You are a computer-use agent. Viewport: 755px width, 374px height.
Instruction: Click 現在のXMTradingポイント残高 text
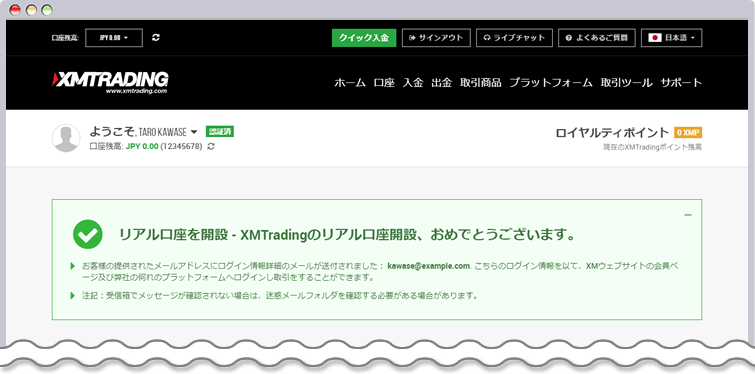click(652, 147)
